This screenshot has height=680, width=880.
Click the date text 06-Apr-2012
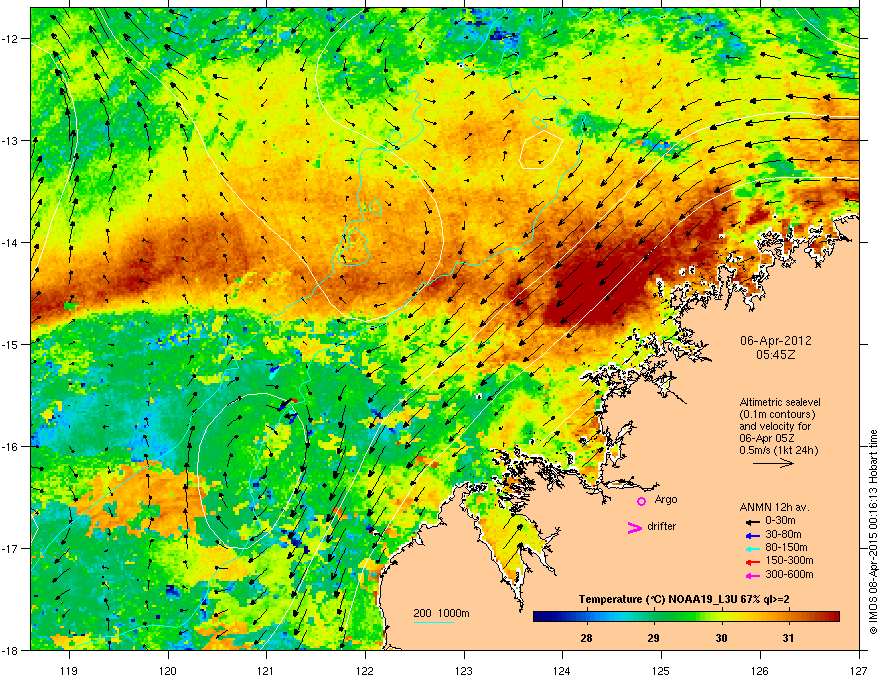776,341
